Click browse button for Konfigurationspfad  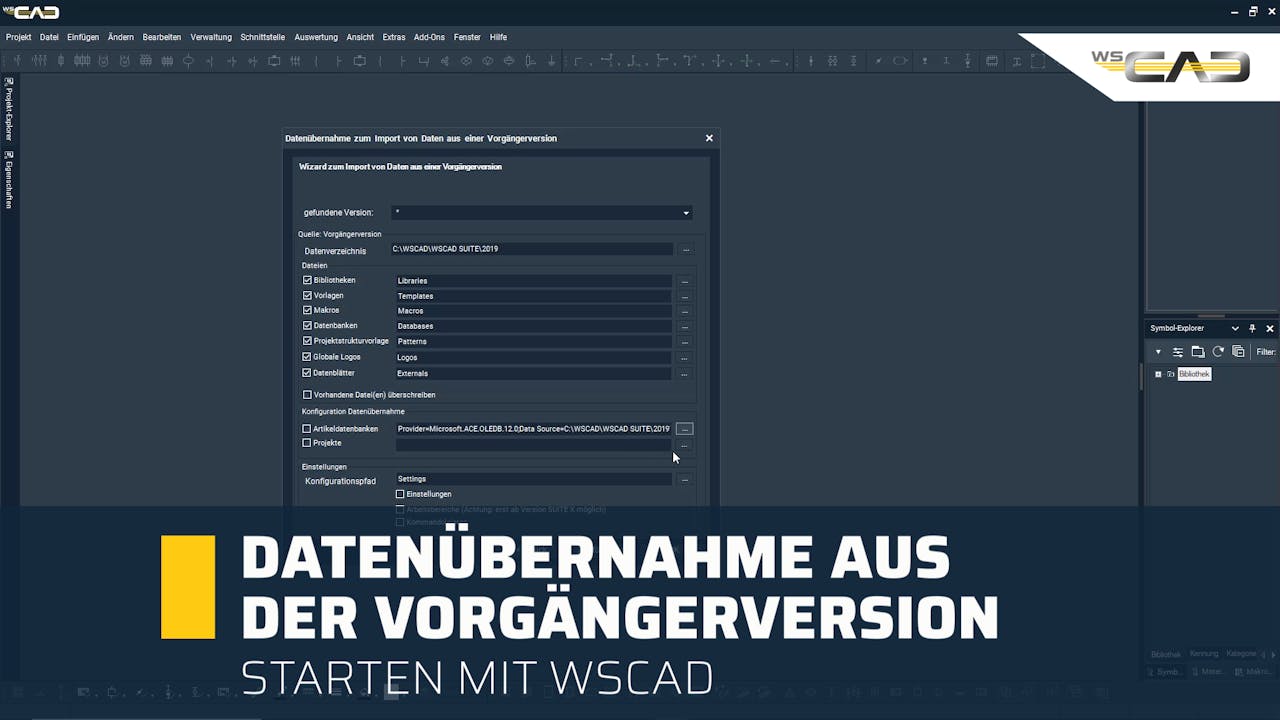click(685, 480)
